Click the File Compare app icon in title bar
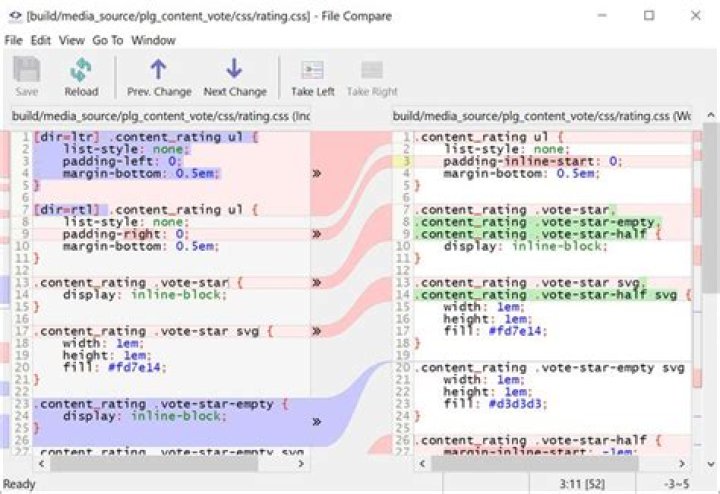 15,16
